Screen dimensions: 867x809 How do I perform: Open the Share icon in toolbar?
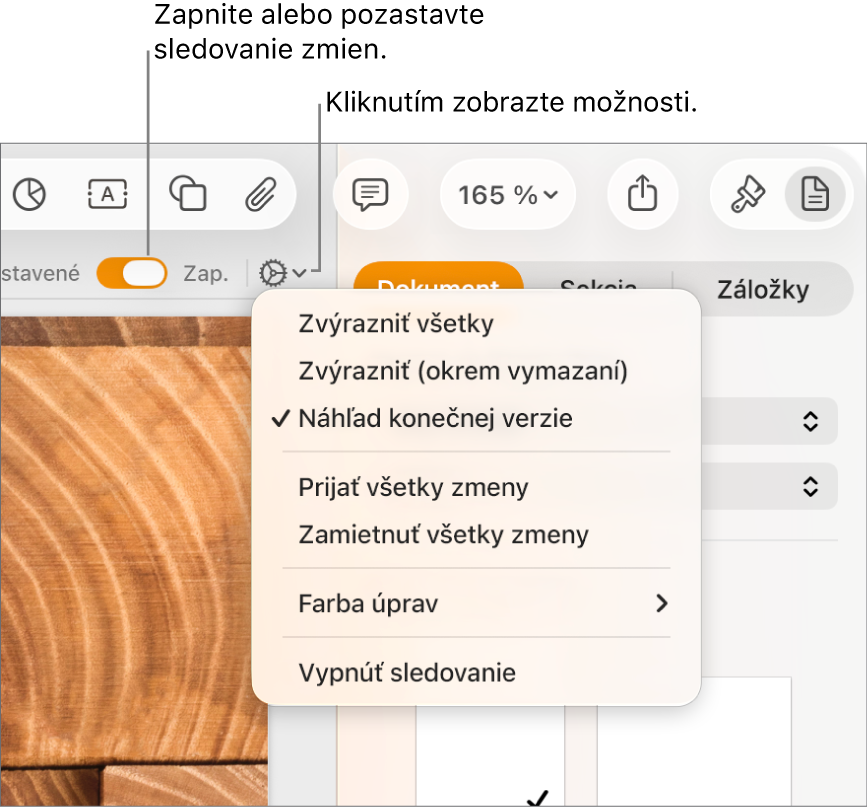(x=643, y=193)
